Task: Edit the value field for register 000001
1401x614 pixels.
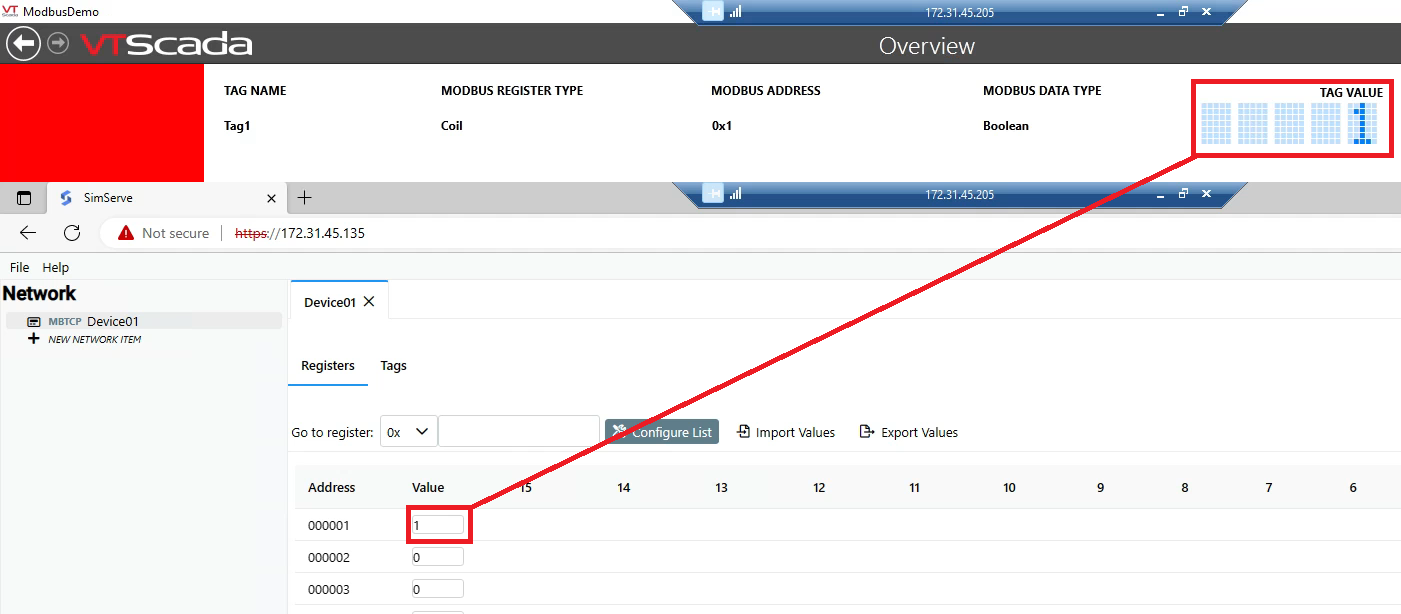Action: 437,524
